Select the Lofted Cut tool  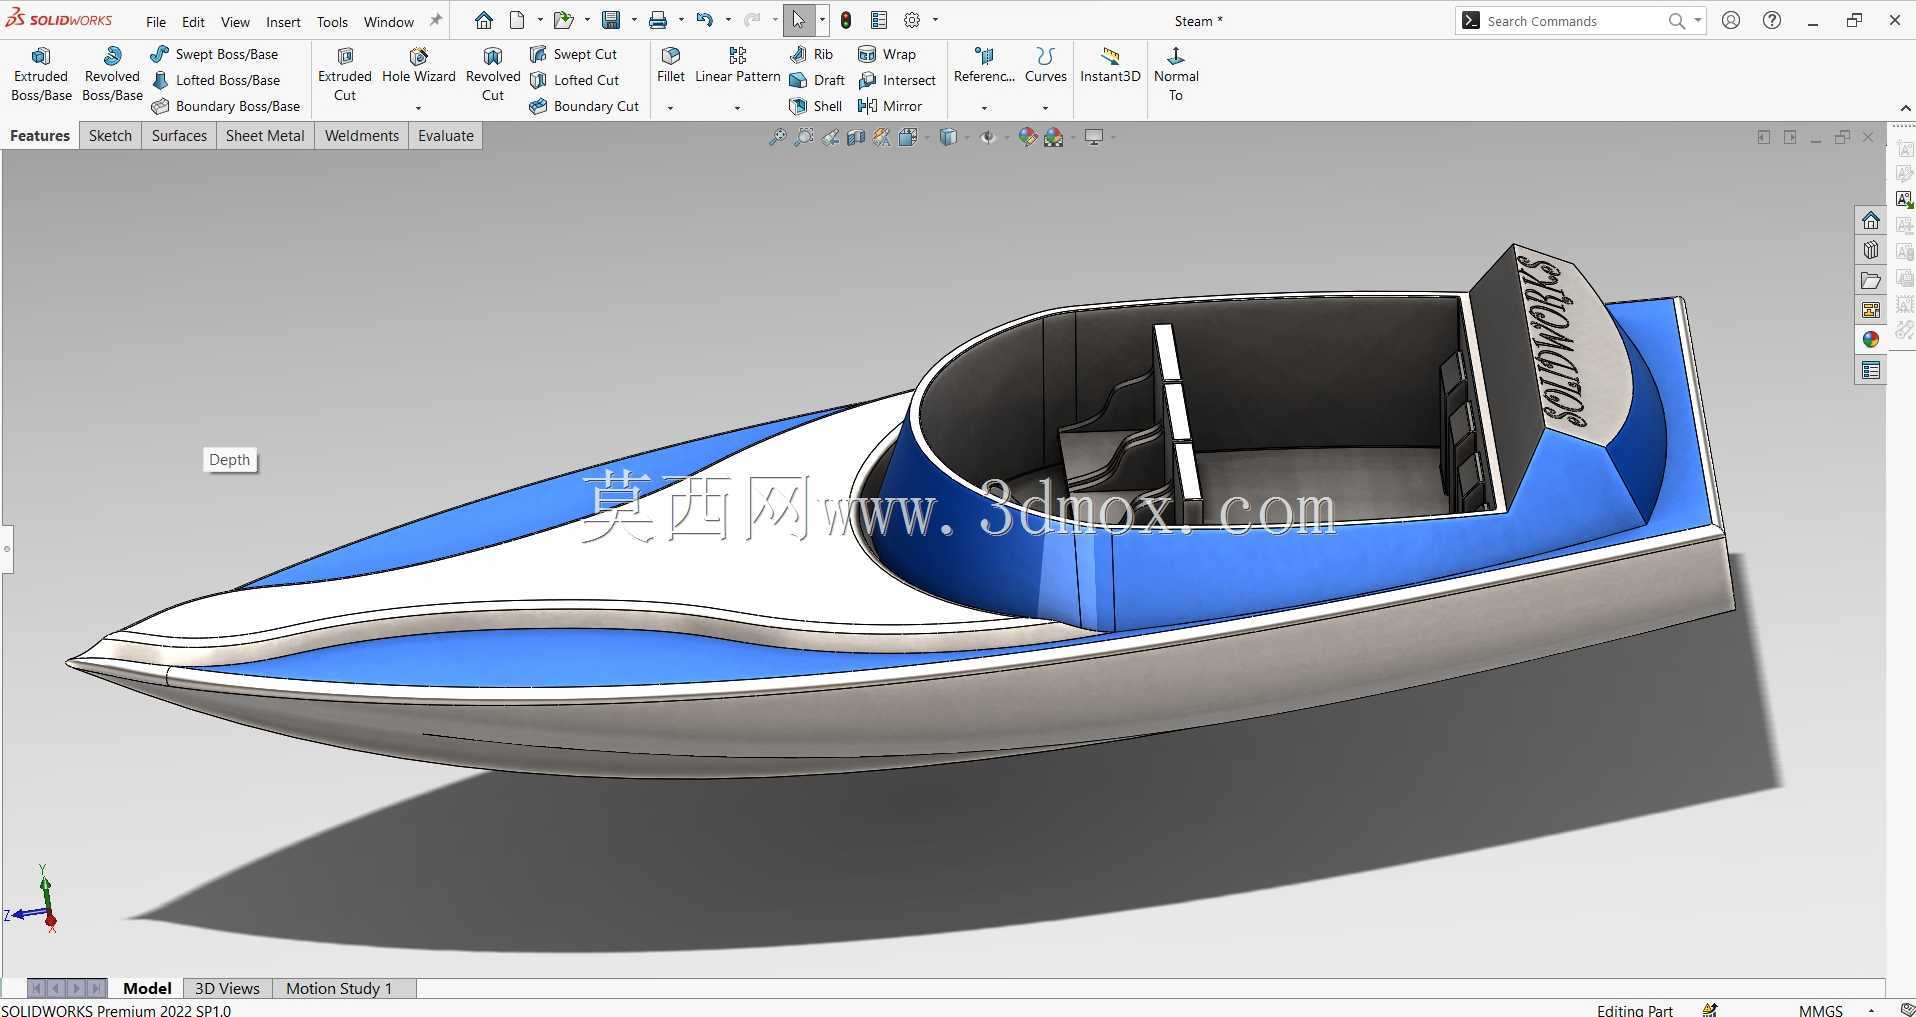click(575, 80)
